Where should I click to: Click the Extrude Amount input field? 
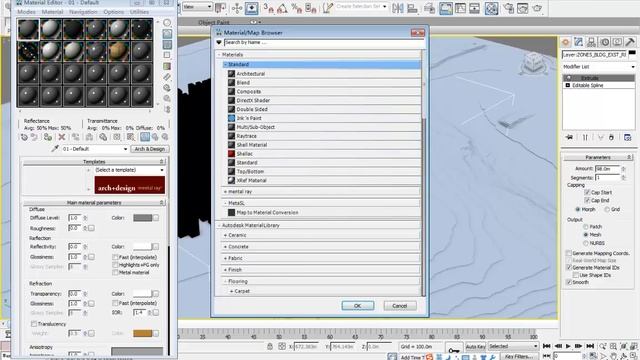pyautogui.click(x=607, y=169)
